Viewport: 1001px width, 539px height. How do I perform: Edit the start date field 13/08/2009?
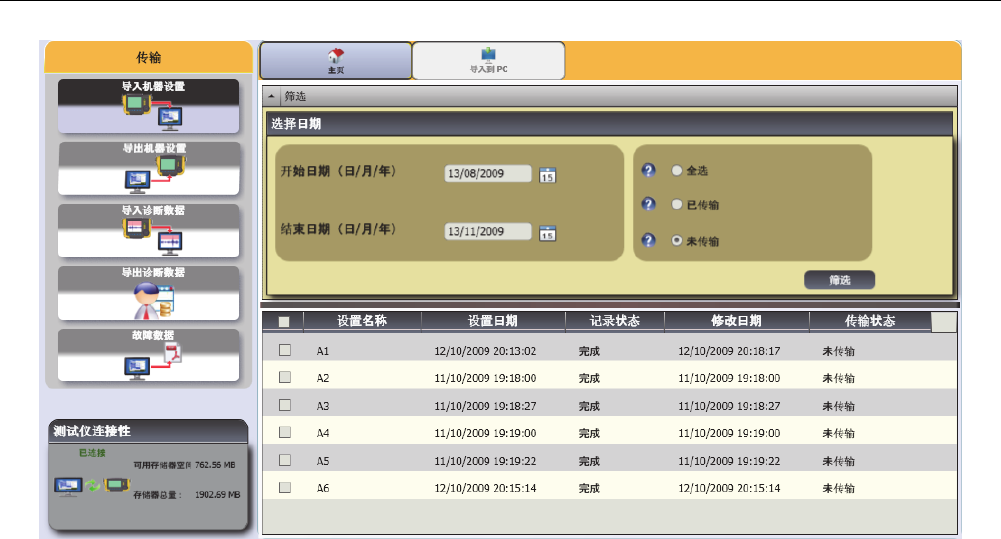tap(488, 173)
